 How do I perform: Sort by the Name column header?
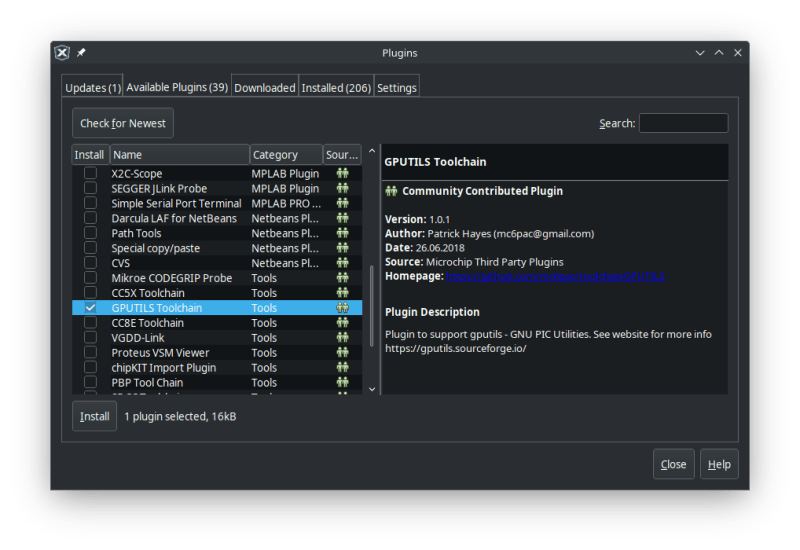tap(180, 155)
